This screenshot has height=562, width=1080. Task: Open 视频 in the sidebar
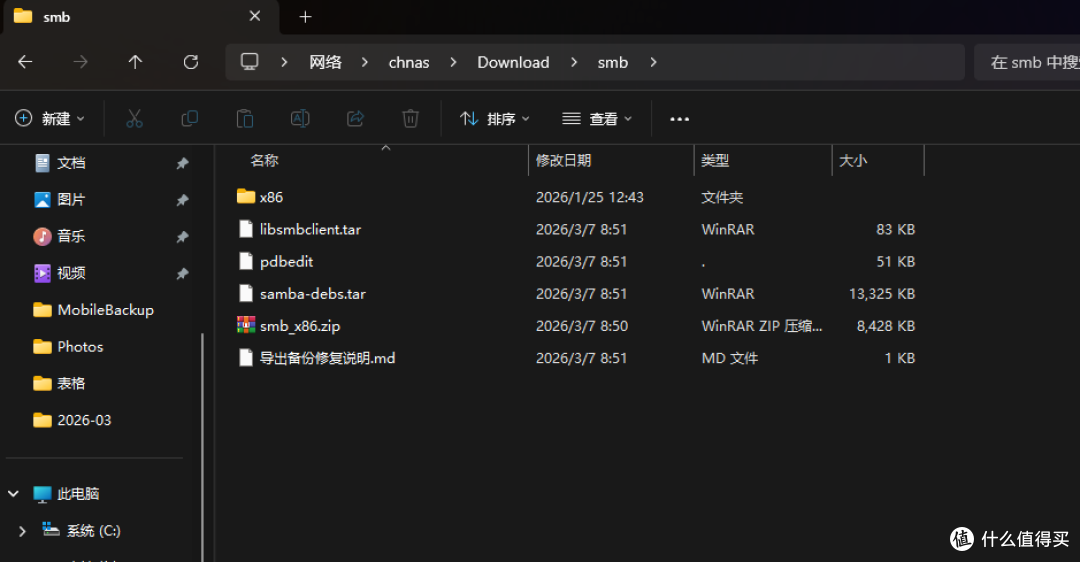point(71,273)
